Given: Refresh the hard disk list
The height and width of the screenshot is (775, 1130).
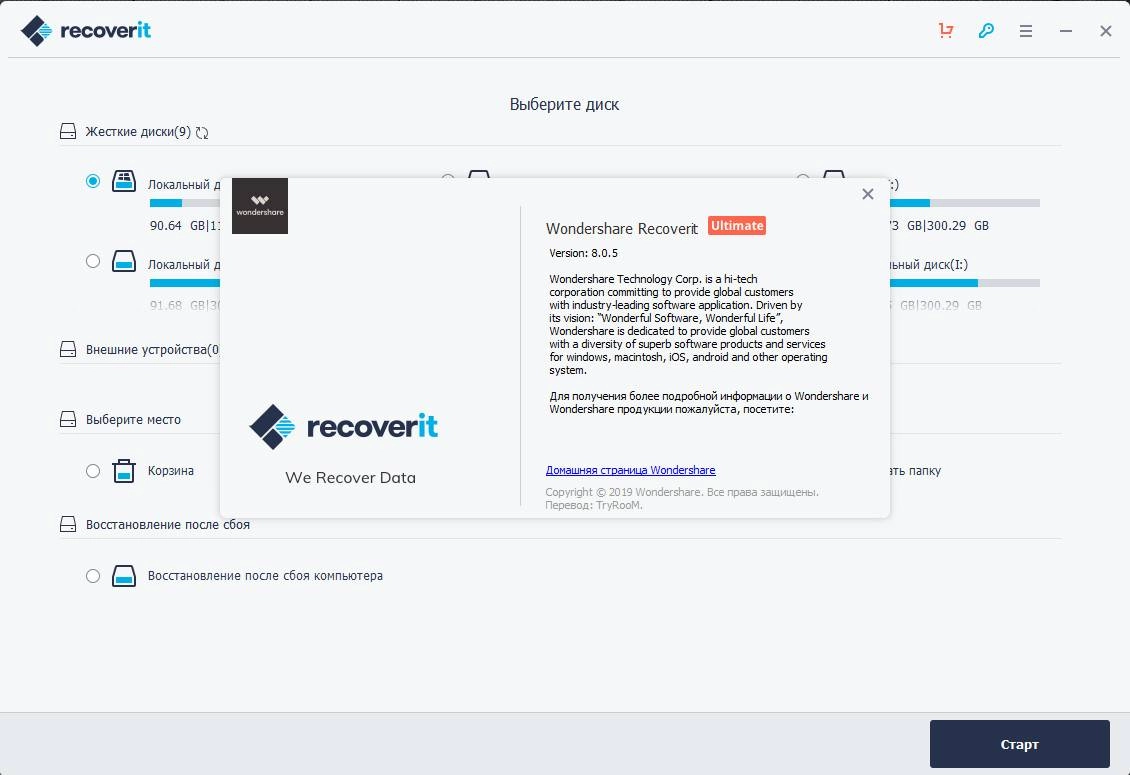Looking at the screenshot, I should [x=202, y=133].
